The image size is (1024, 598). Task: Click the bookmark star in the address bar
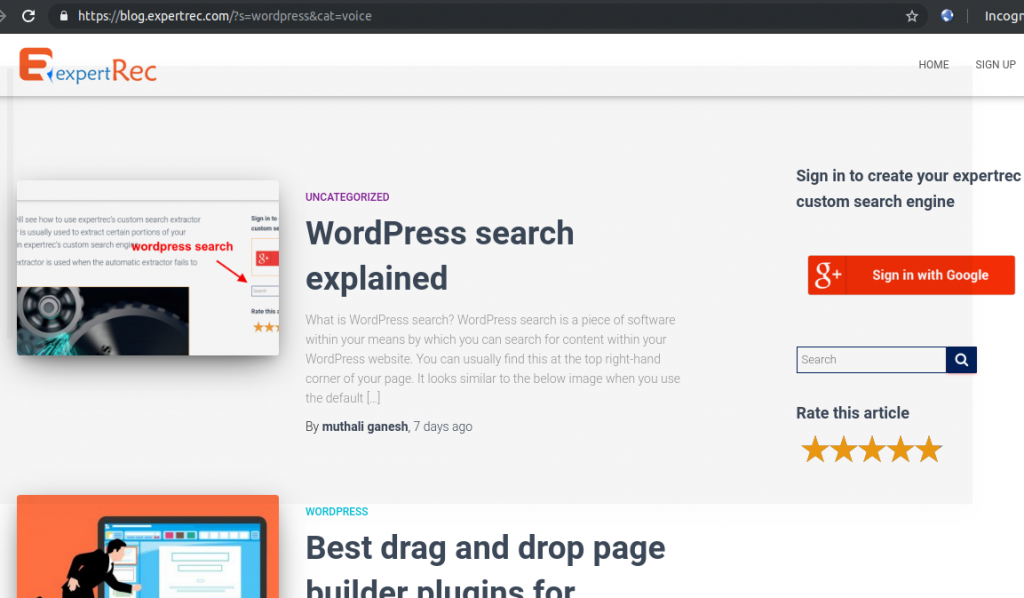[x=911, y=16]
